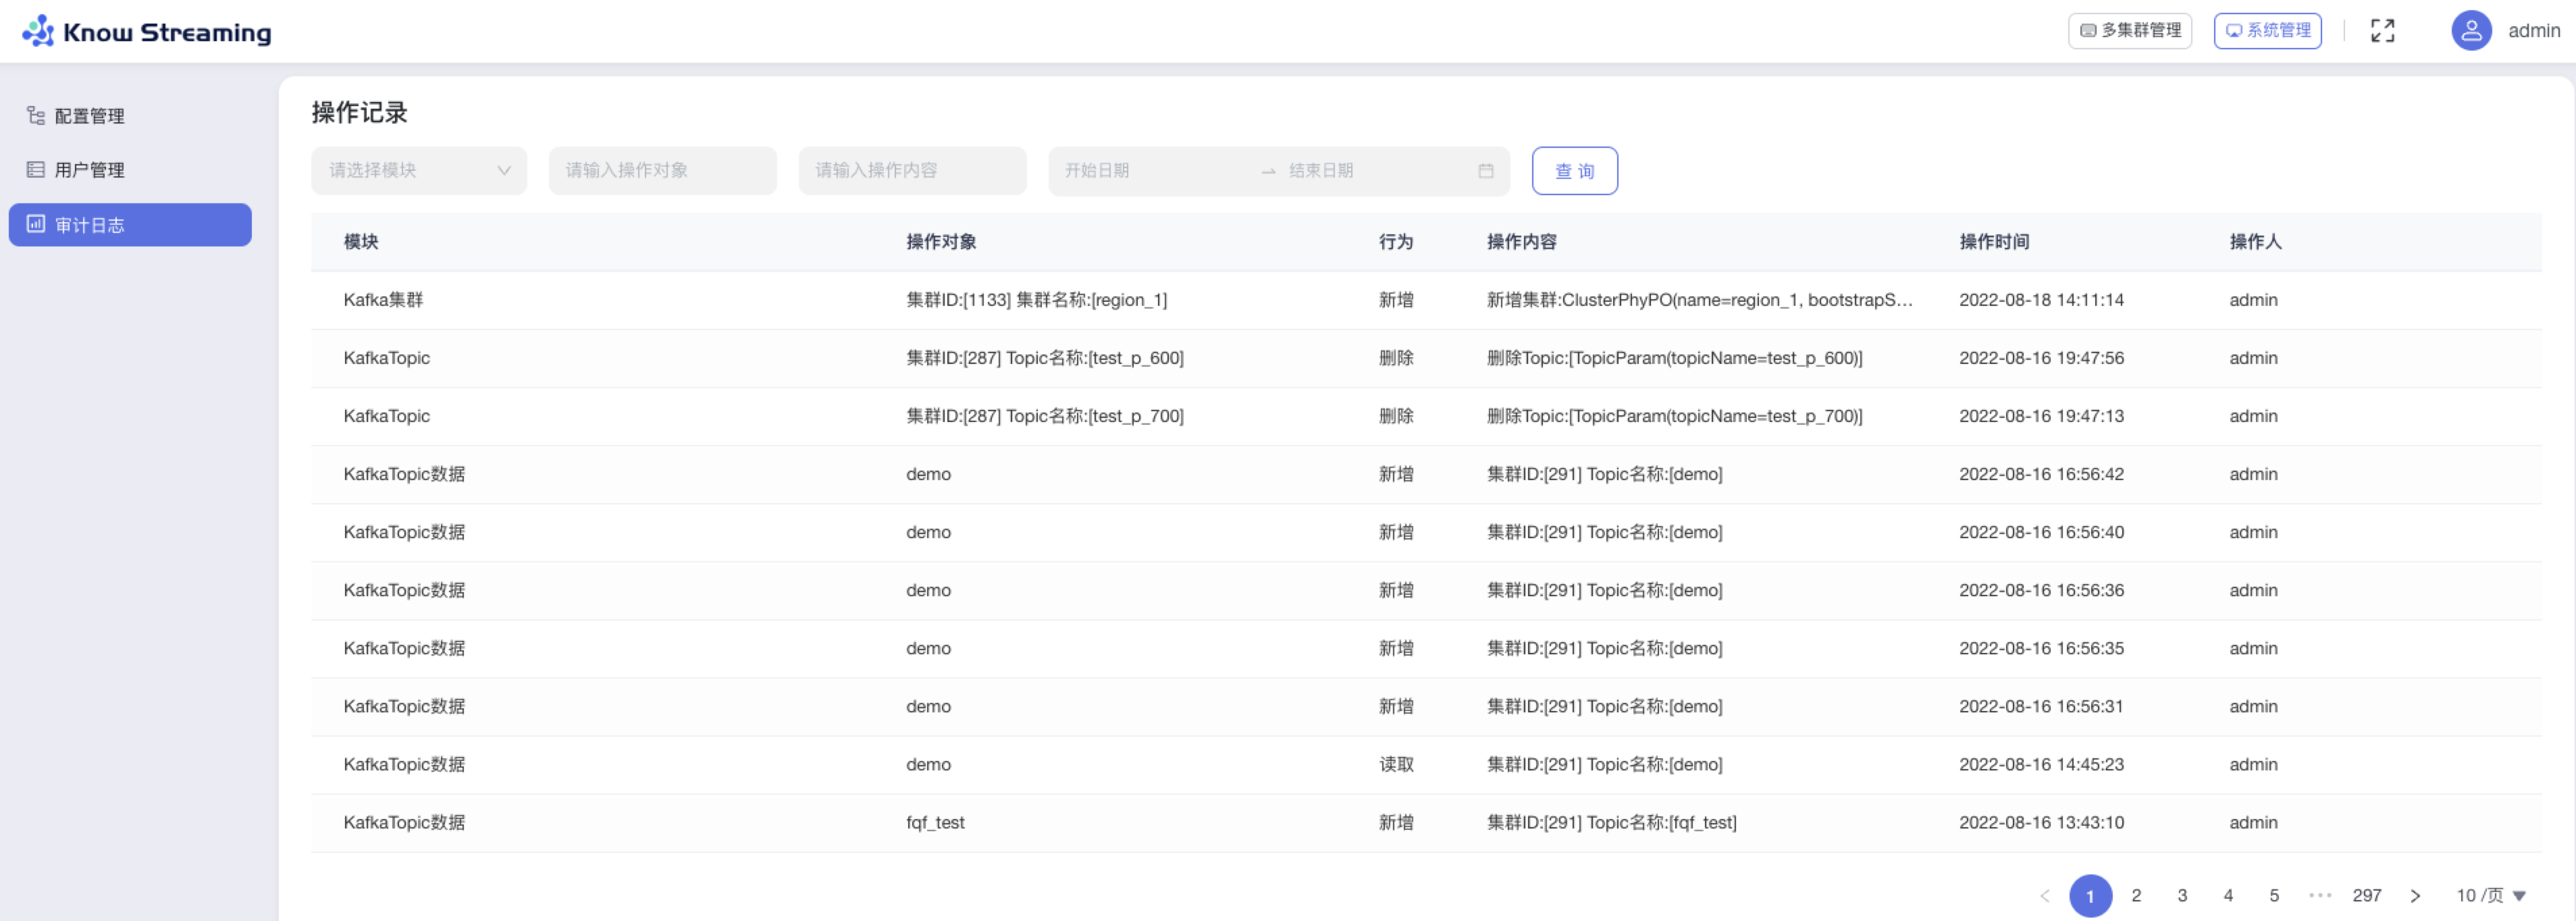The height and width of the screenshot is (921, 2576).
Task: Click the calendar icon in the date range picker
Action: [x=1486, y=170]
